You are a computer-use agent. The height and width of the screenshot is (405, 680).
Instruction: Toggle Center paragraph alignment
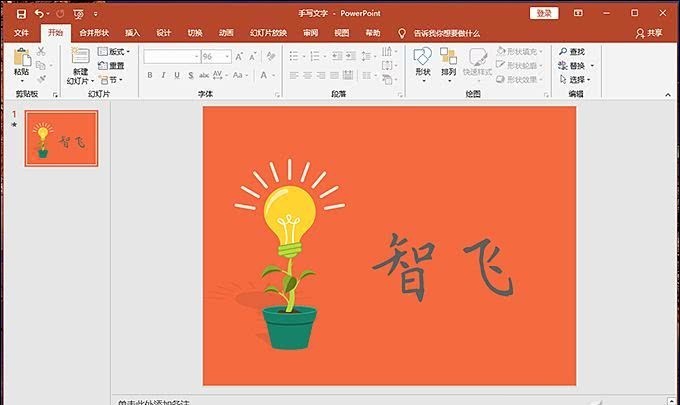tap(307, 75)
